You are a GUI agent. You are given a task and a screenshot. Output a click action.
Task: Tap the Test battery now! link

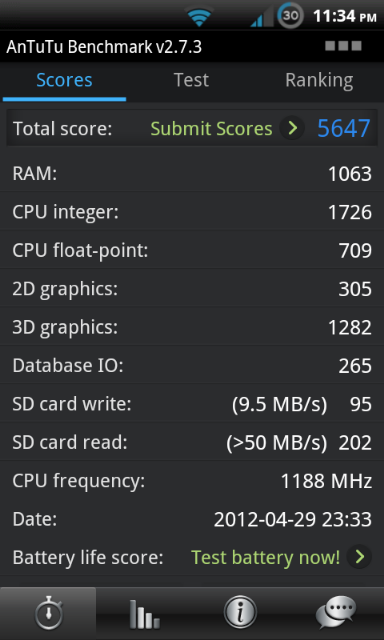click(x=266, y=558)
